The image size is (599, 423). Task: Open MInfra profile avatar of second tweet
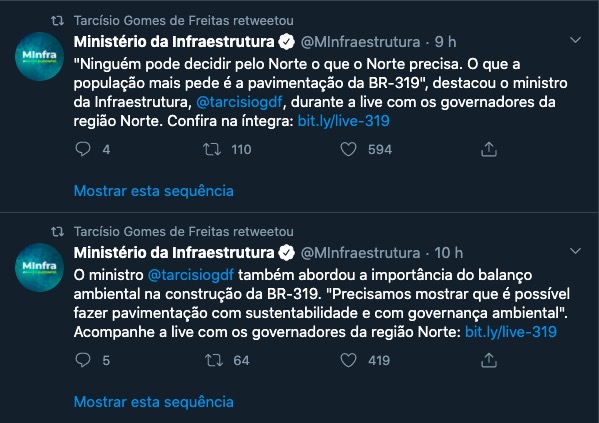[x=39, y=267]
